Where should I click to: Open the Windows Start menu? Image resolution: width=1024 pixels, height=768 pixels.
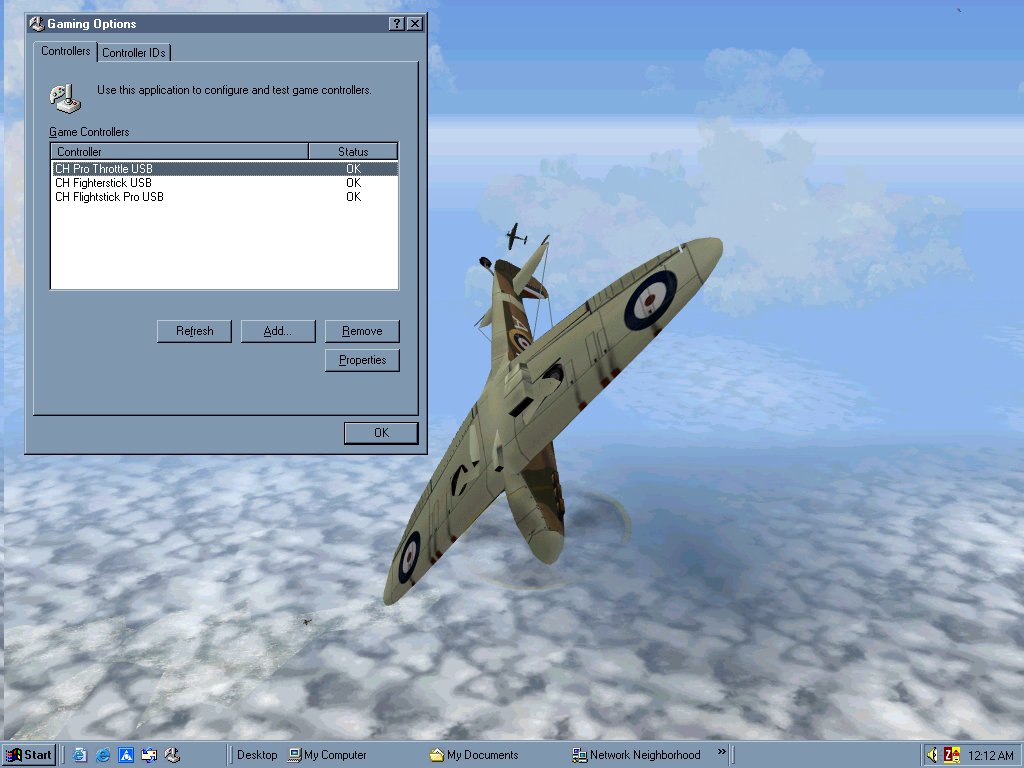click(28, 755)
